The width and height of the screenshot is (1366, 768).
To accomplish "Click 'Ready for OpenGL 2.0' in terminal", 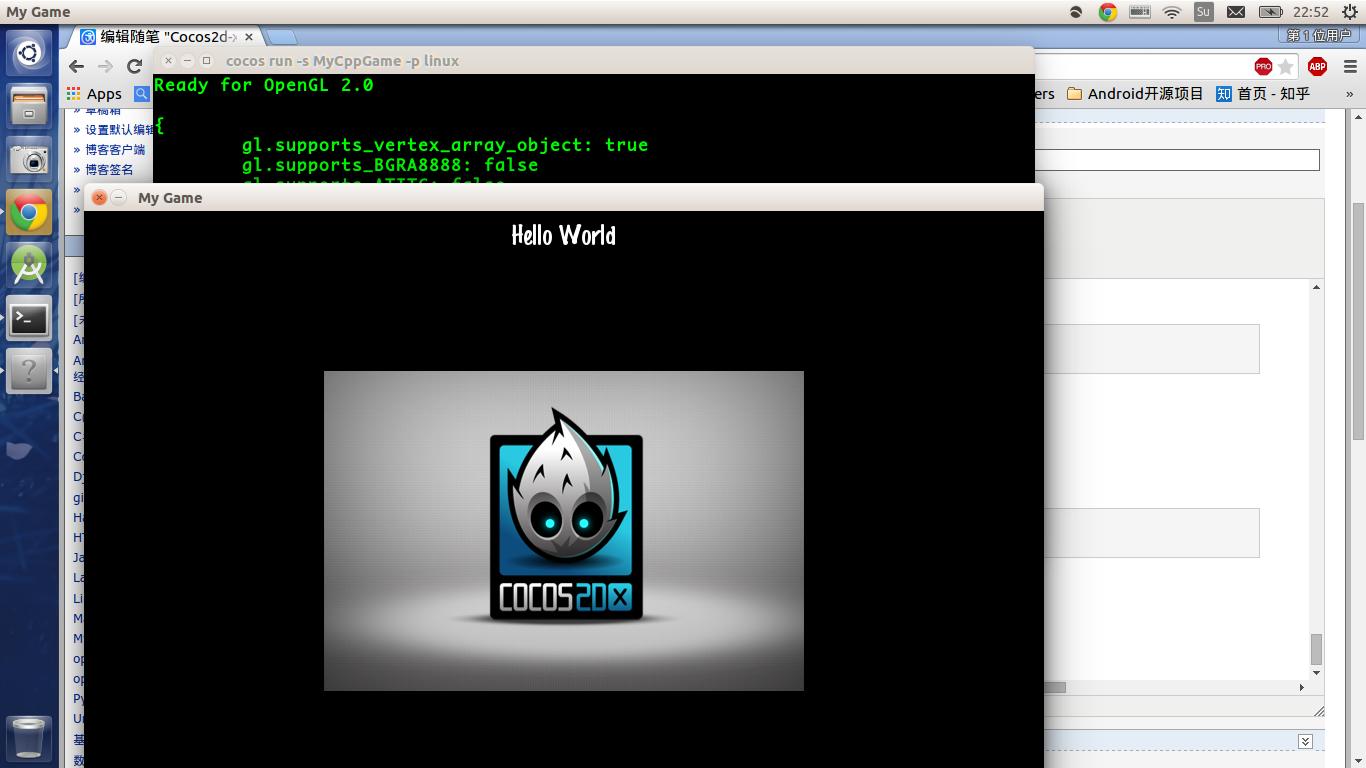I will 264,85.
